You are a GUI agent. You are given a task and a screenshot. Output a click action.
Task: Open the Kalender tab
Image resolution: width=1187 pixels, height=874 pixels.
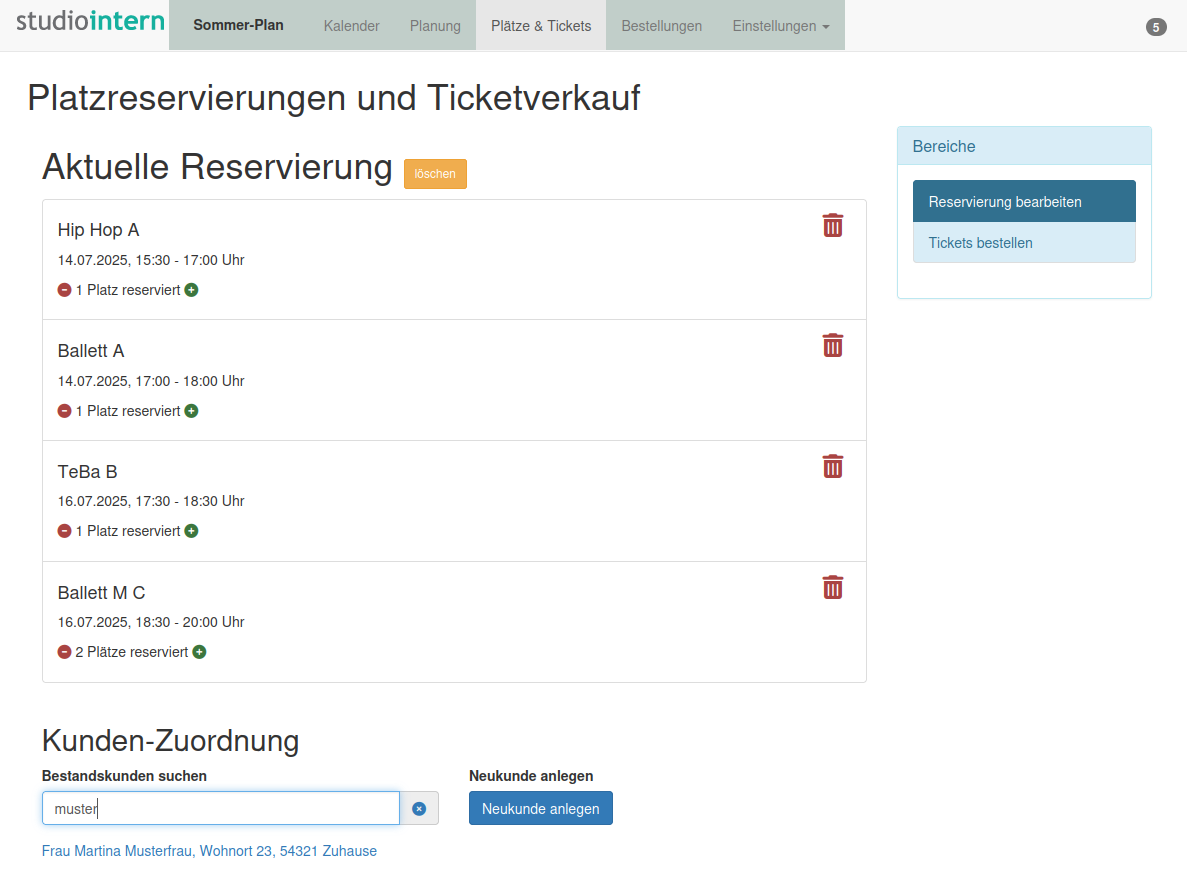[351, 26]
